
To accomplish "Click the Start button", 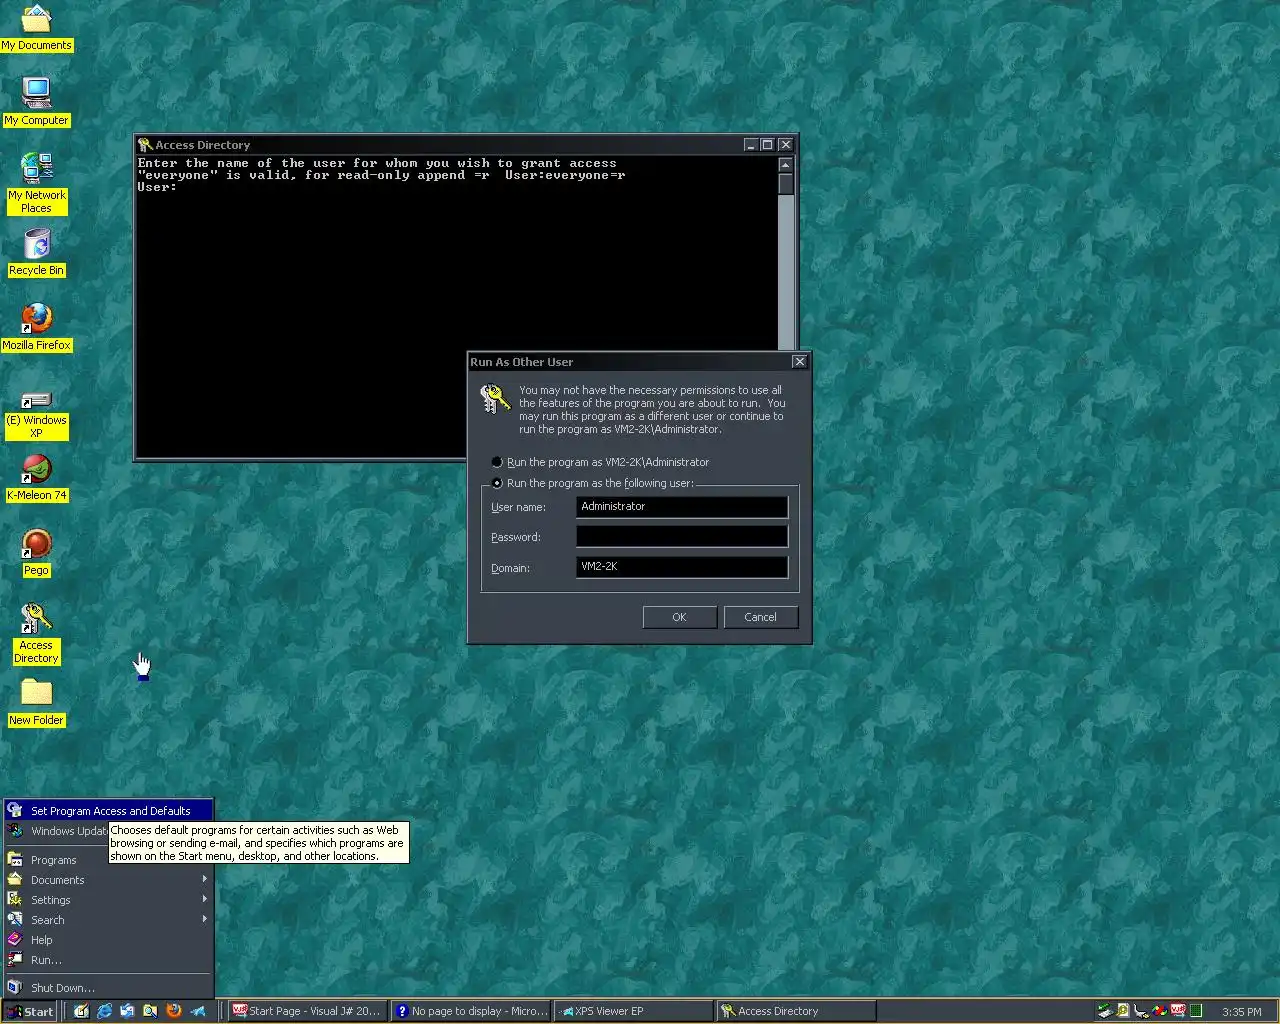I will point(30,1011).
